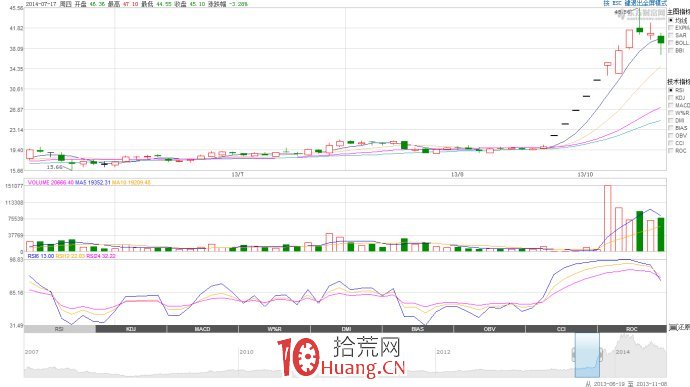The image size is (690, 387).
Task: Select CCI in the technical indicator list
Action: pos(671,143)
